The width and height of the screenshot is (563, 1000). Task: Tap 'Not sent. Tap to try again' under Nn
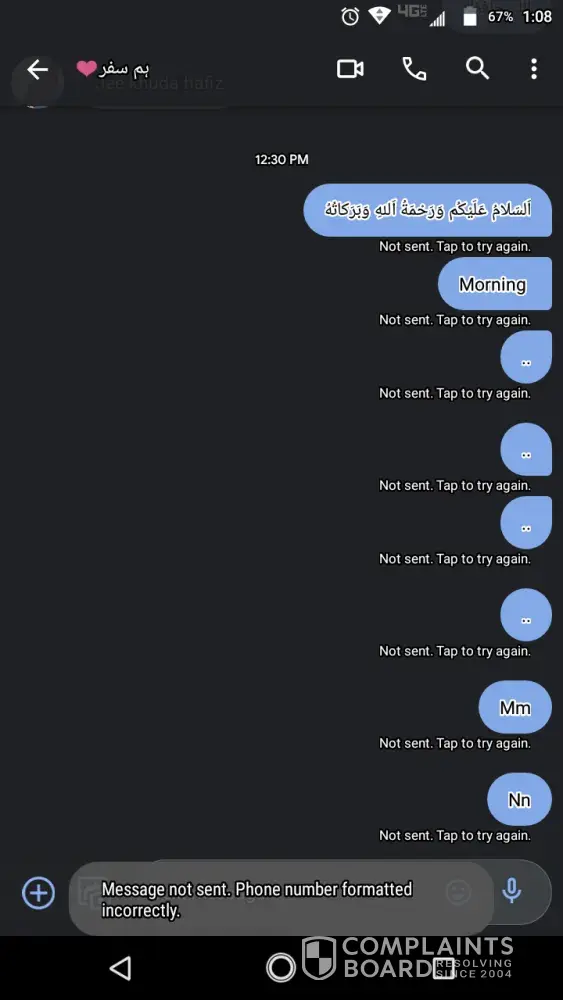click(455, 835)
